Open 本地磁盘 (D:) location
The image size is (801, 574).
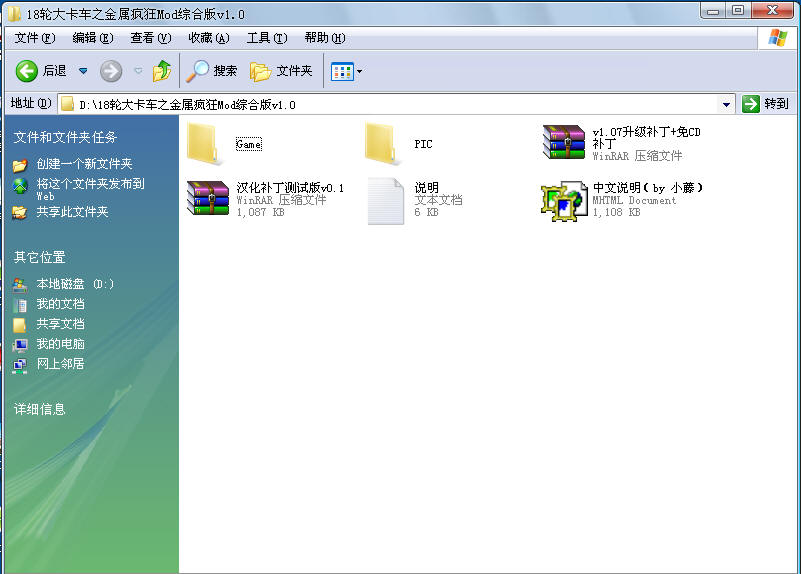75,284
